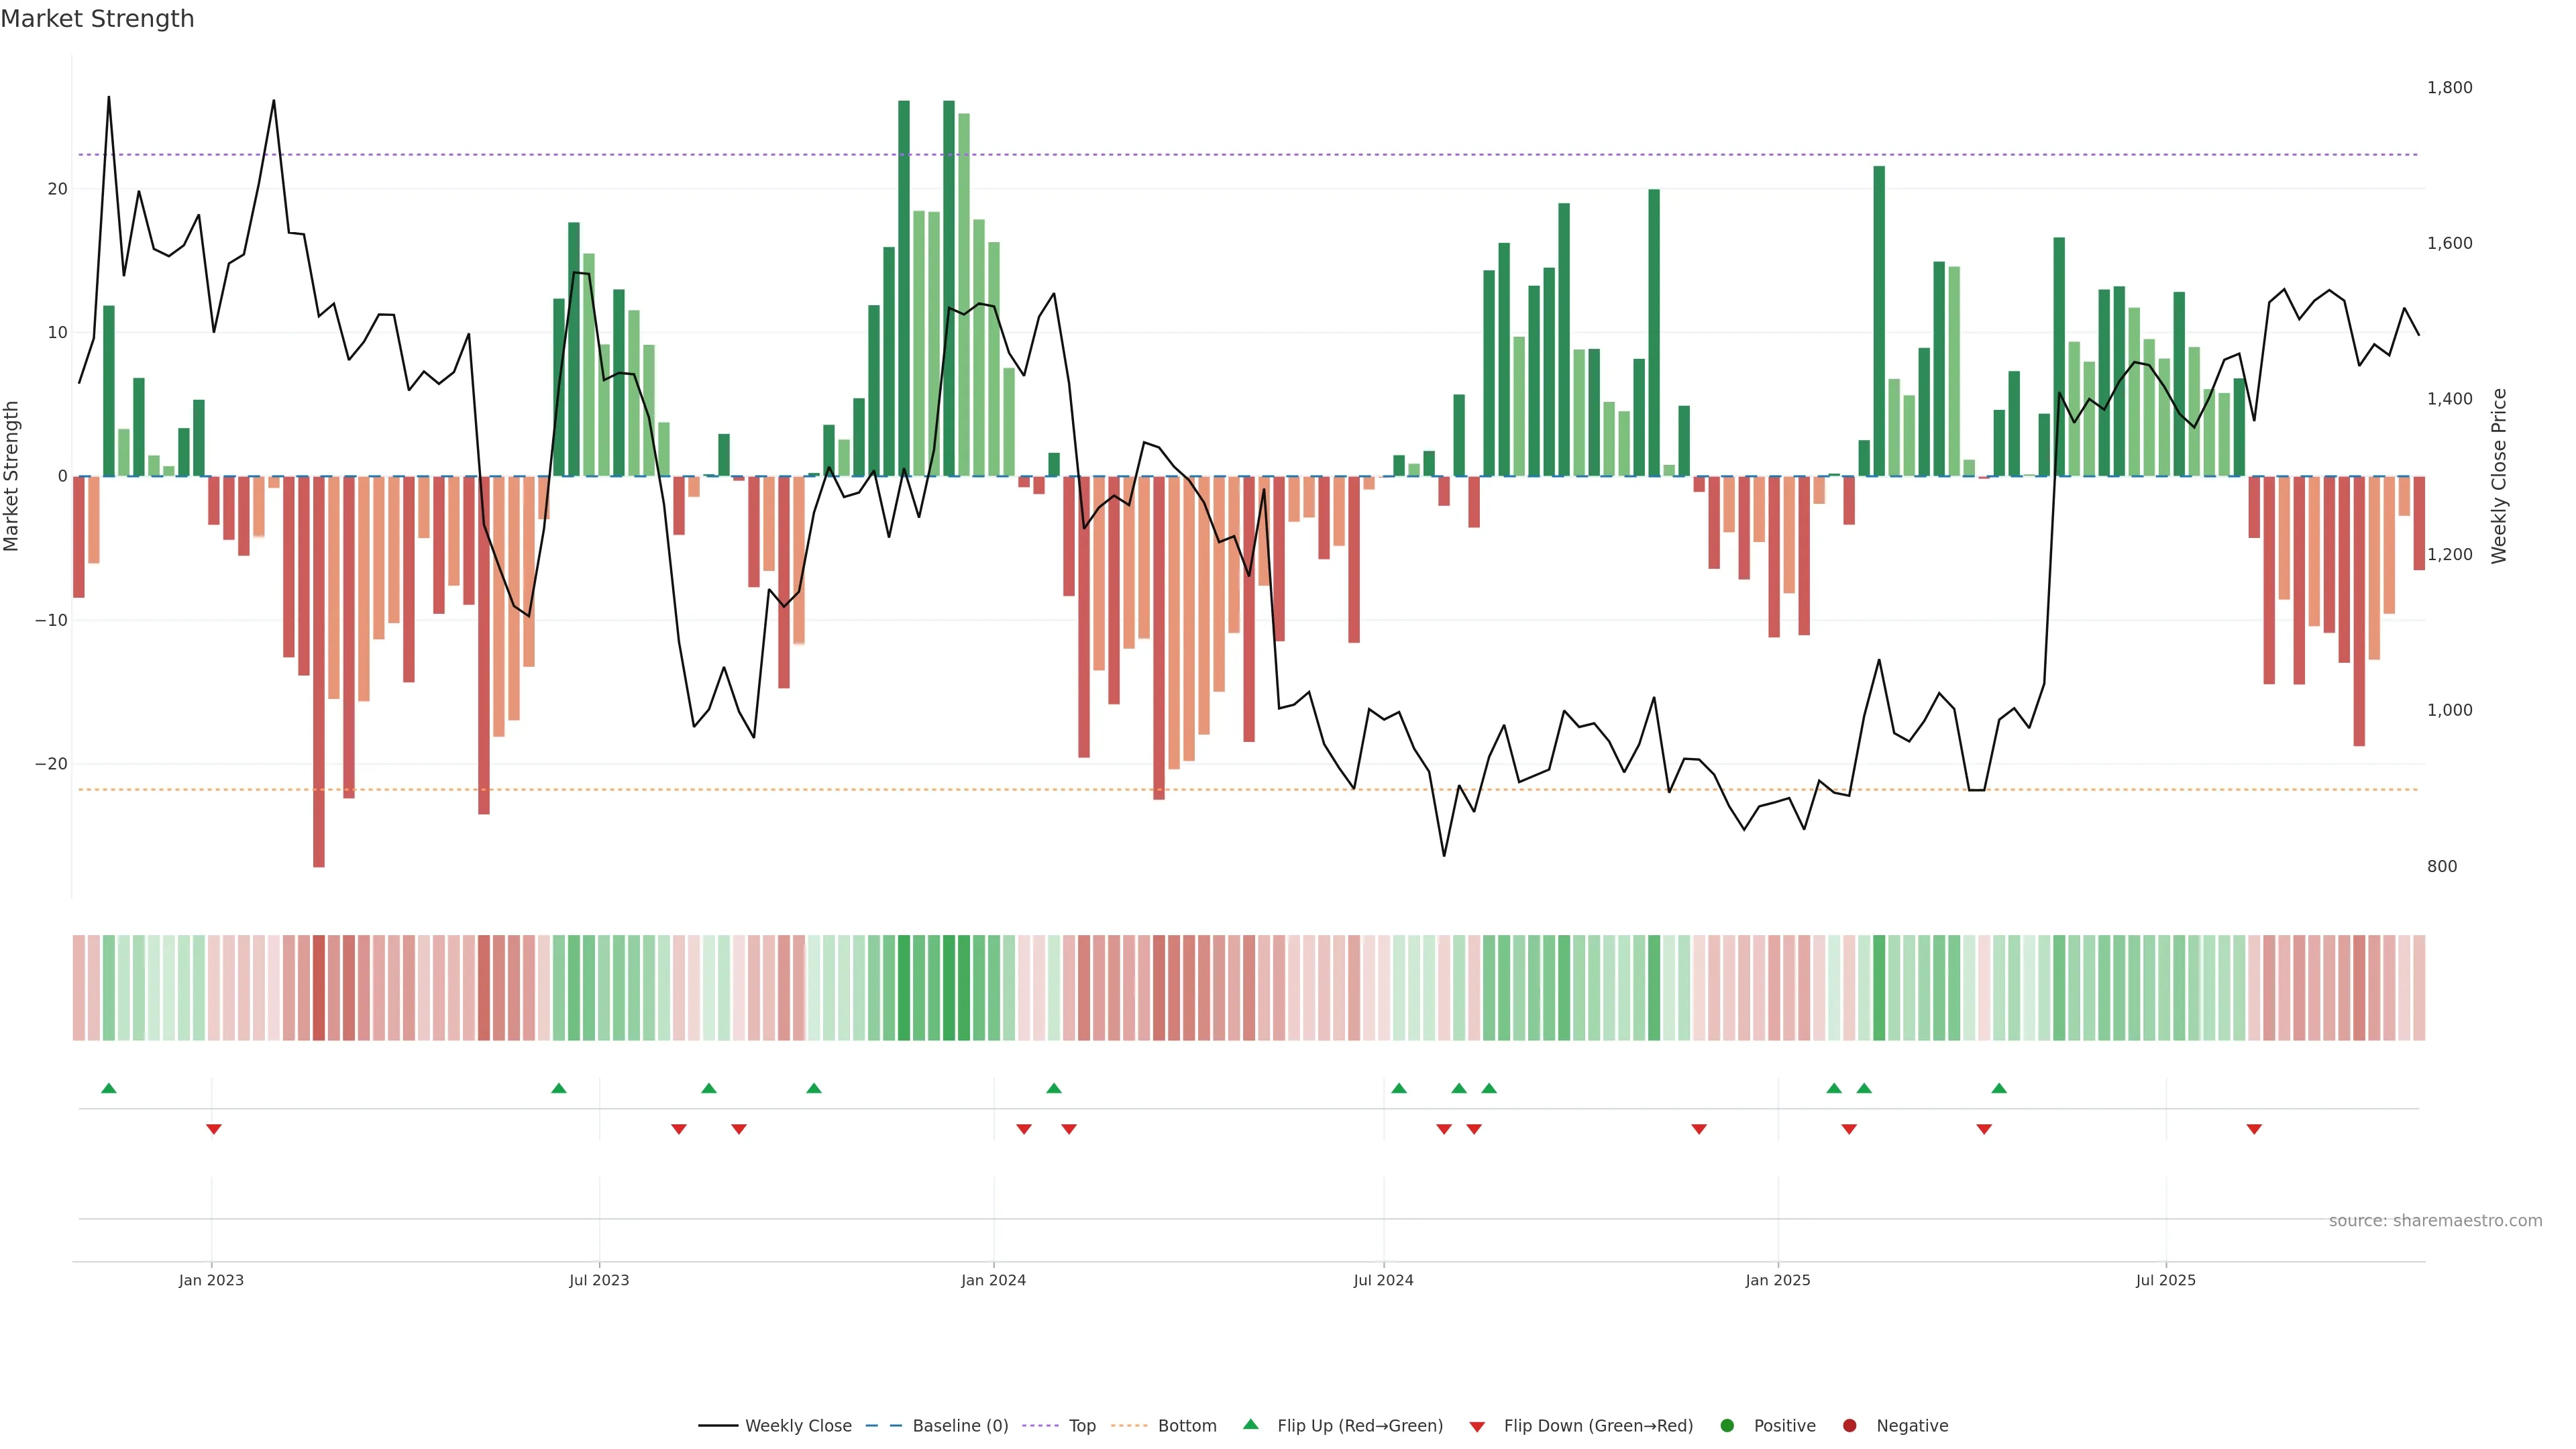Click the Jul 2025 x-axis label
The width and height of the screenshot is (2576, 1449).
point(2165,1280)
